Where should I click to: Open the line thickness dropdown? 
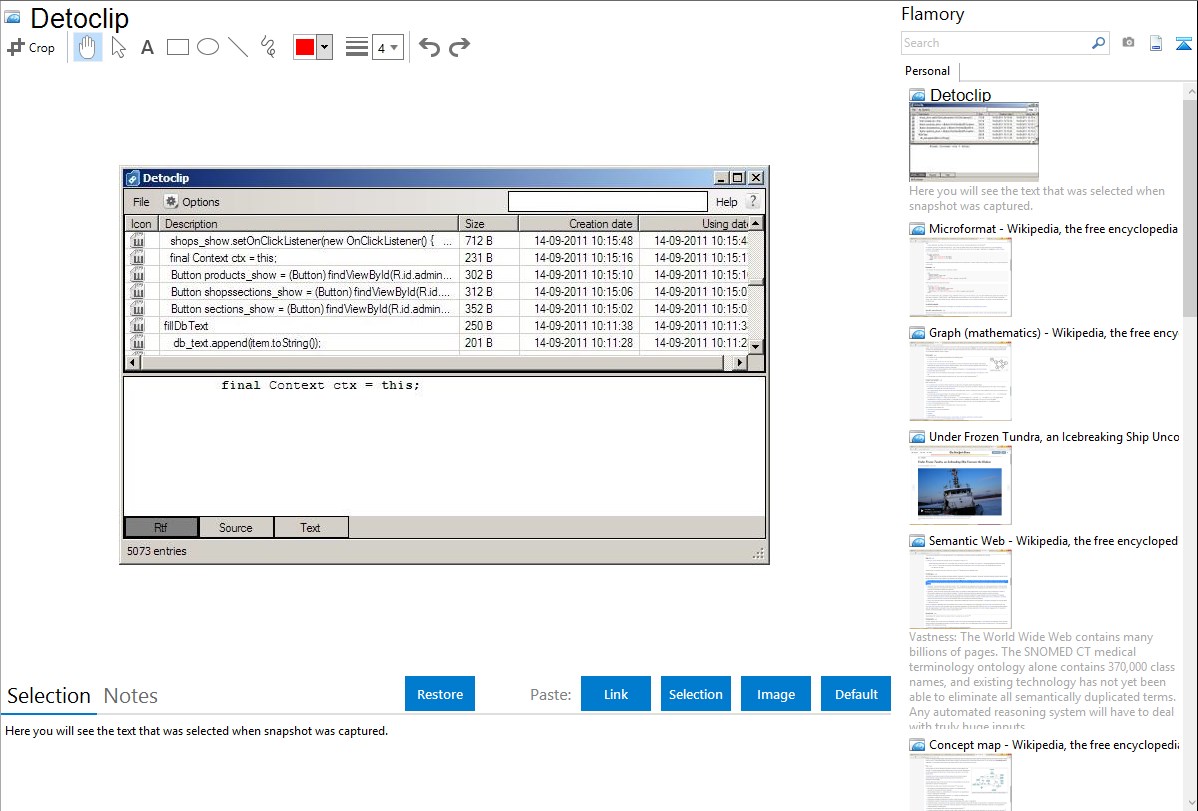tap(387, 47)
